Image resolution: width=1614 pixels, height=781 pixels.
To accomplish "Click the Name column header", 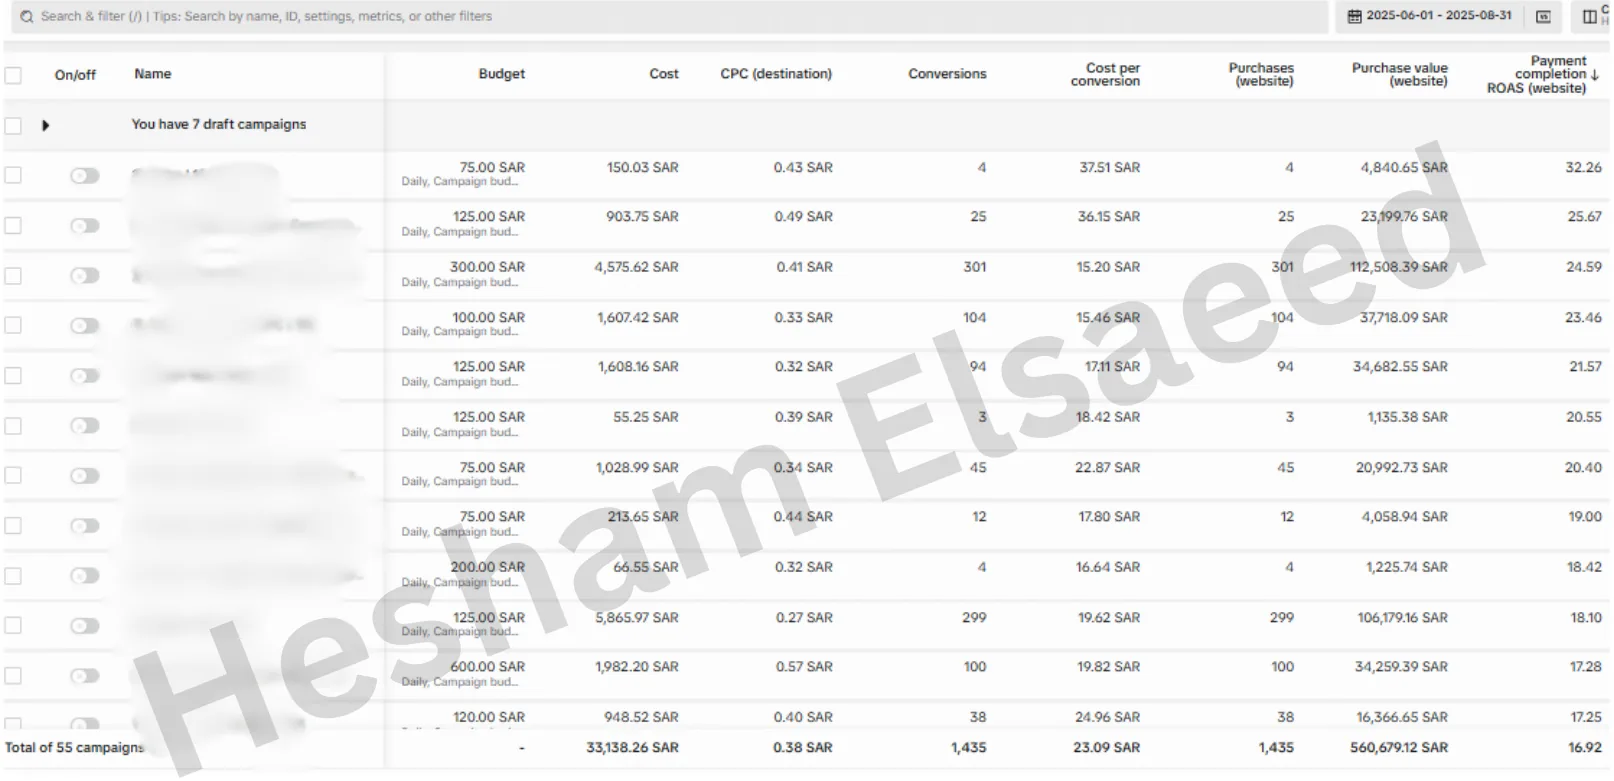I will pyautogui.click(x=153, y=74).
